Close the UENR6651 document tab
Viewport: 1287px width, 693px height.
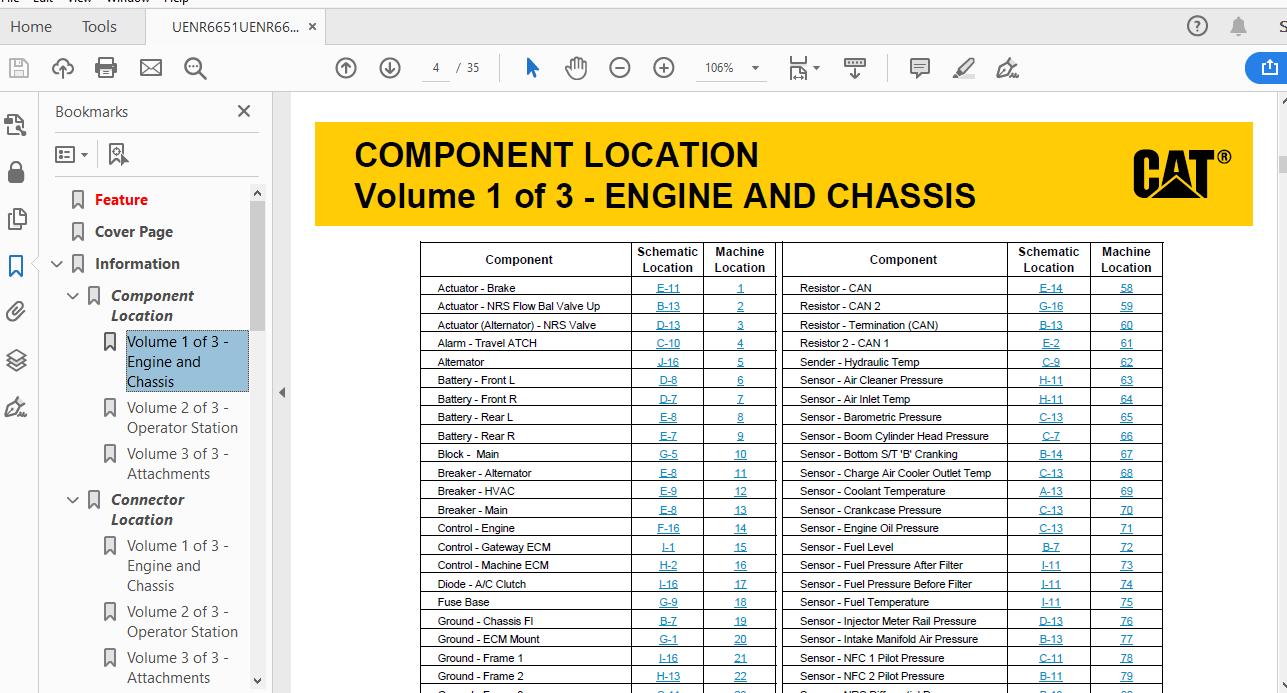tap(313, 27)
